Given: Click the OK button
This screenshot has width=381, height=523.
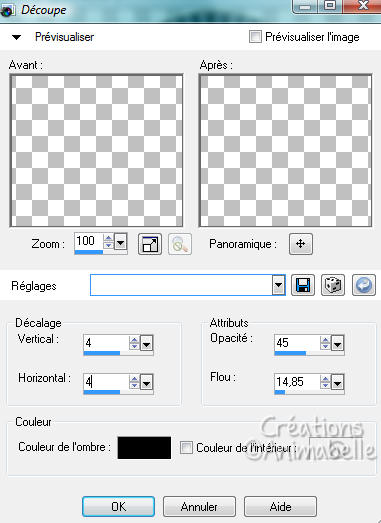Looking at the screenshot, I should click(x=118, y=507).
